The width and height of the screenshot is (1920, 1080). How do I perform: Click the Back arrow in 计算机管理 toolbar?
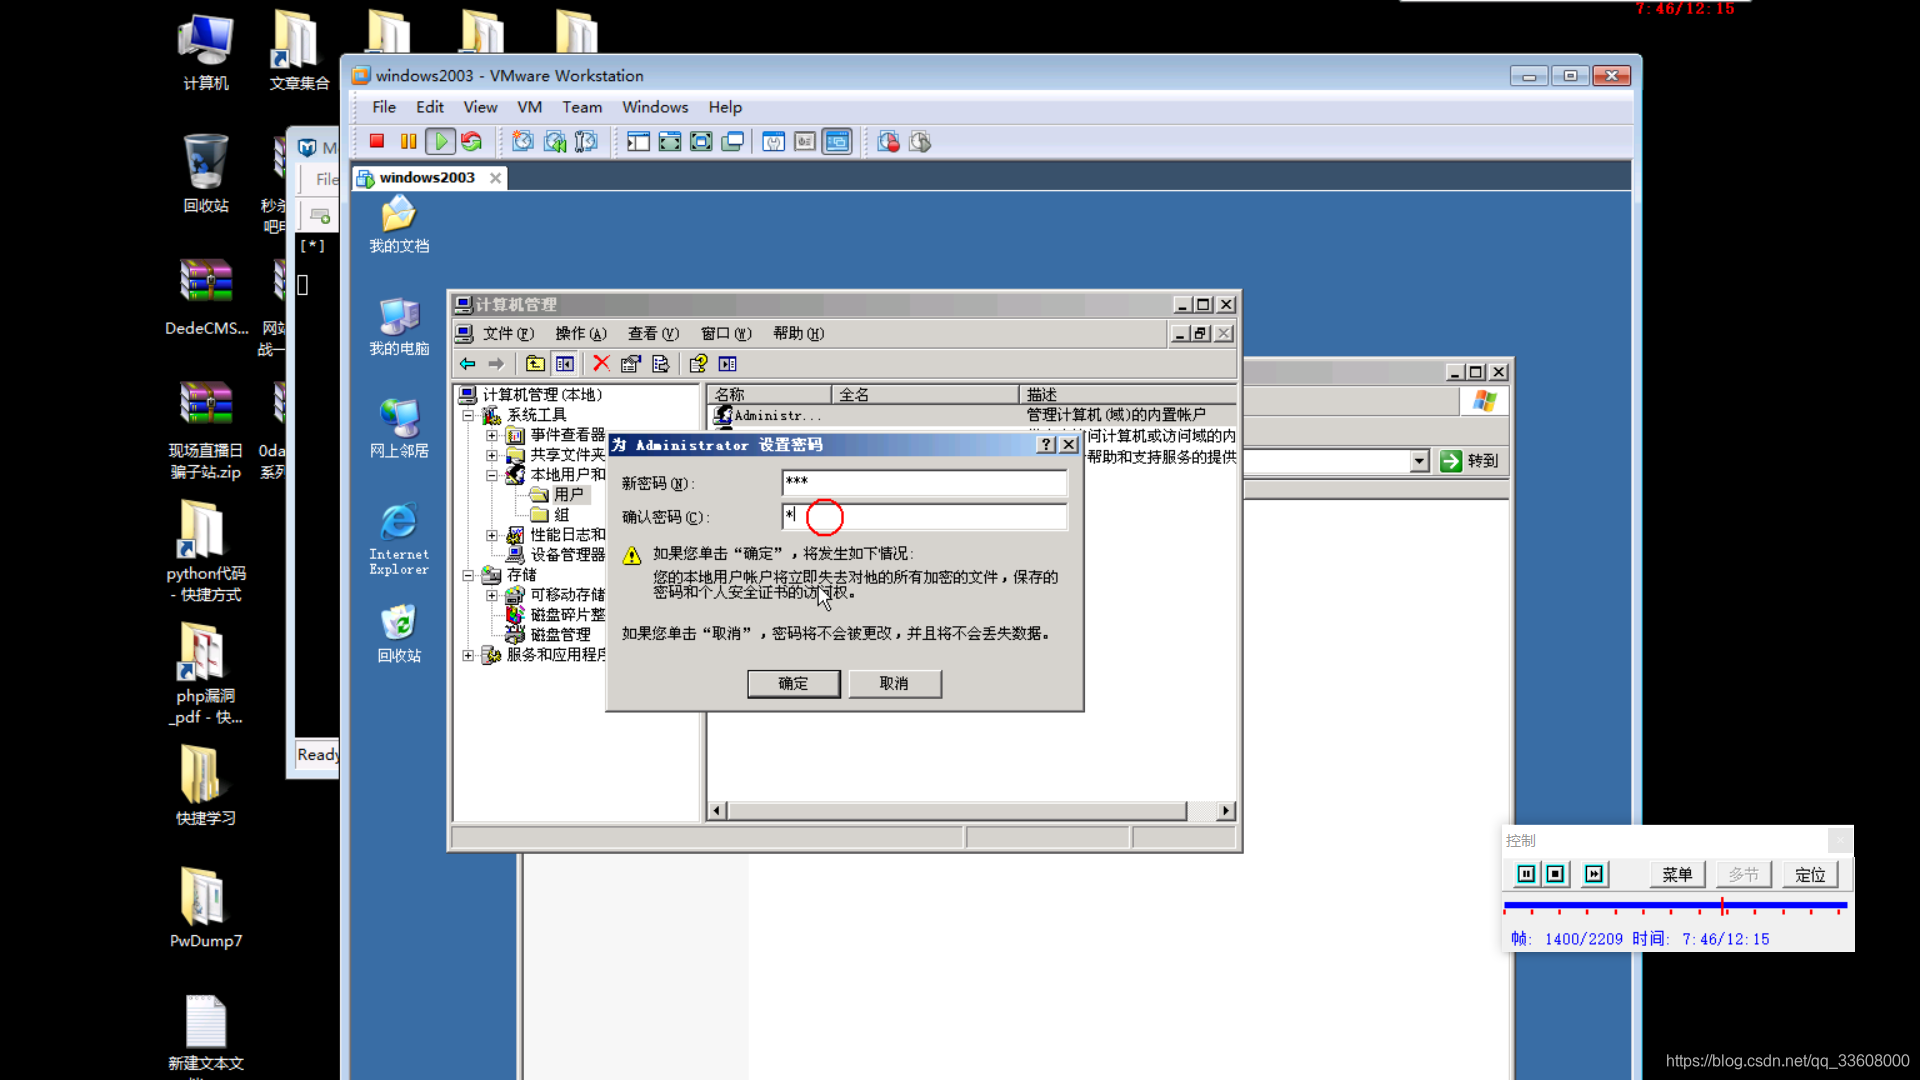tap(467, 364)
